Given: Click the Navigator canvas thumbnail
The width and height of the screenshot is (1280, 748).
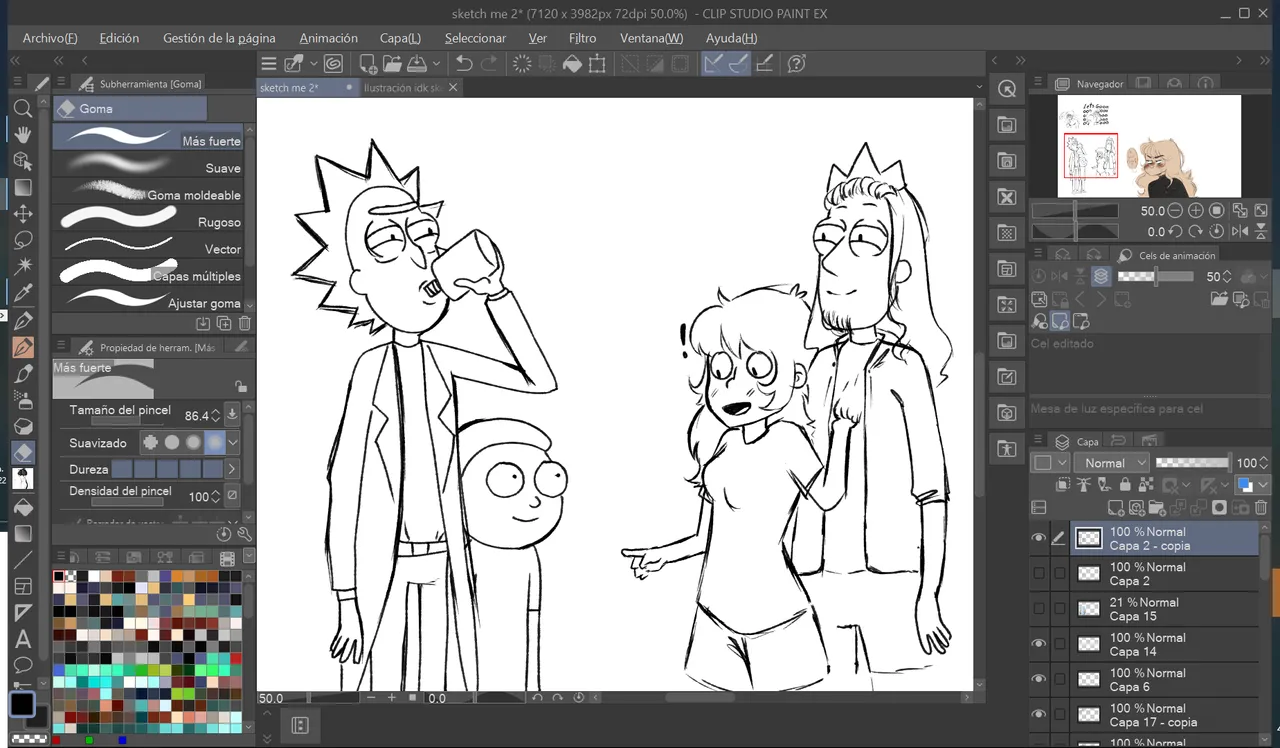Looking at the screenshot, I should point(1149,146).
